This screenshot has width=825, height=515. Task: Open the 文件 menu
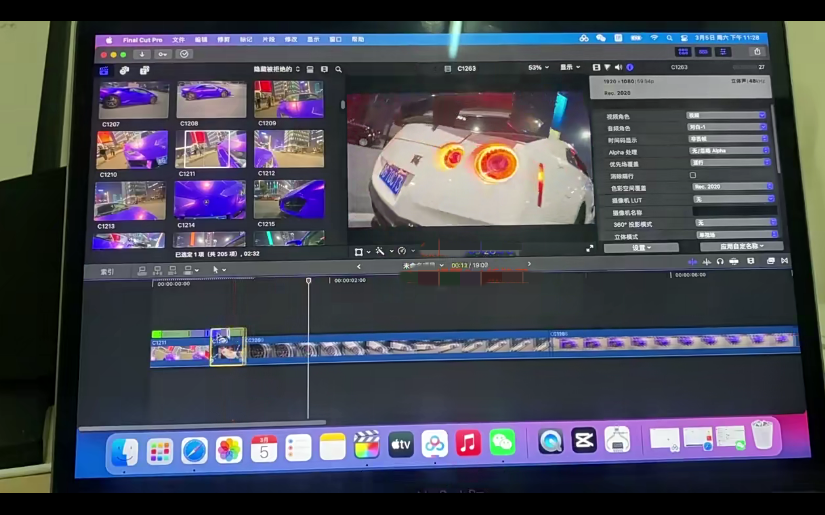(x=179, y=39)
